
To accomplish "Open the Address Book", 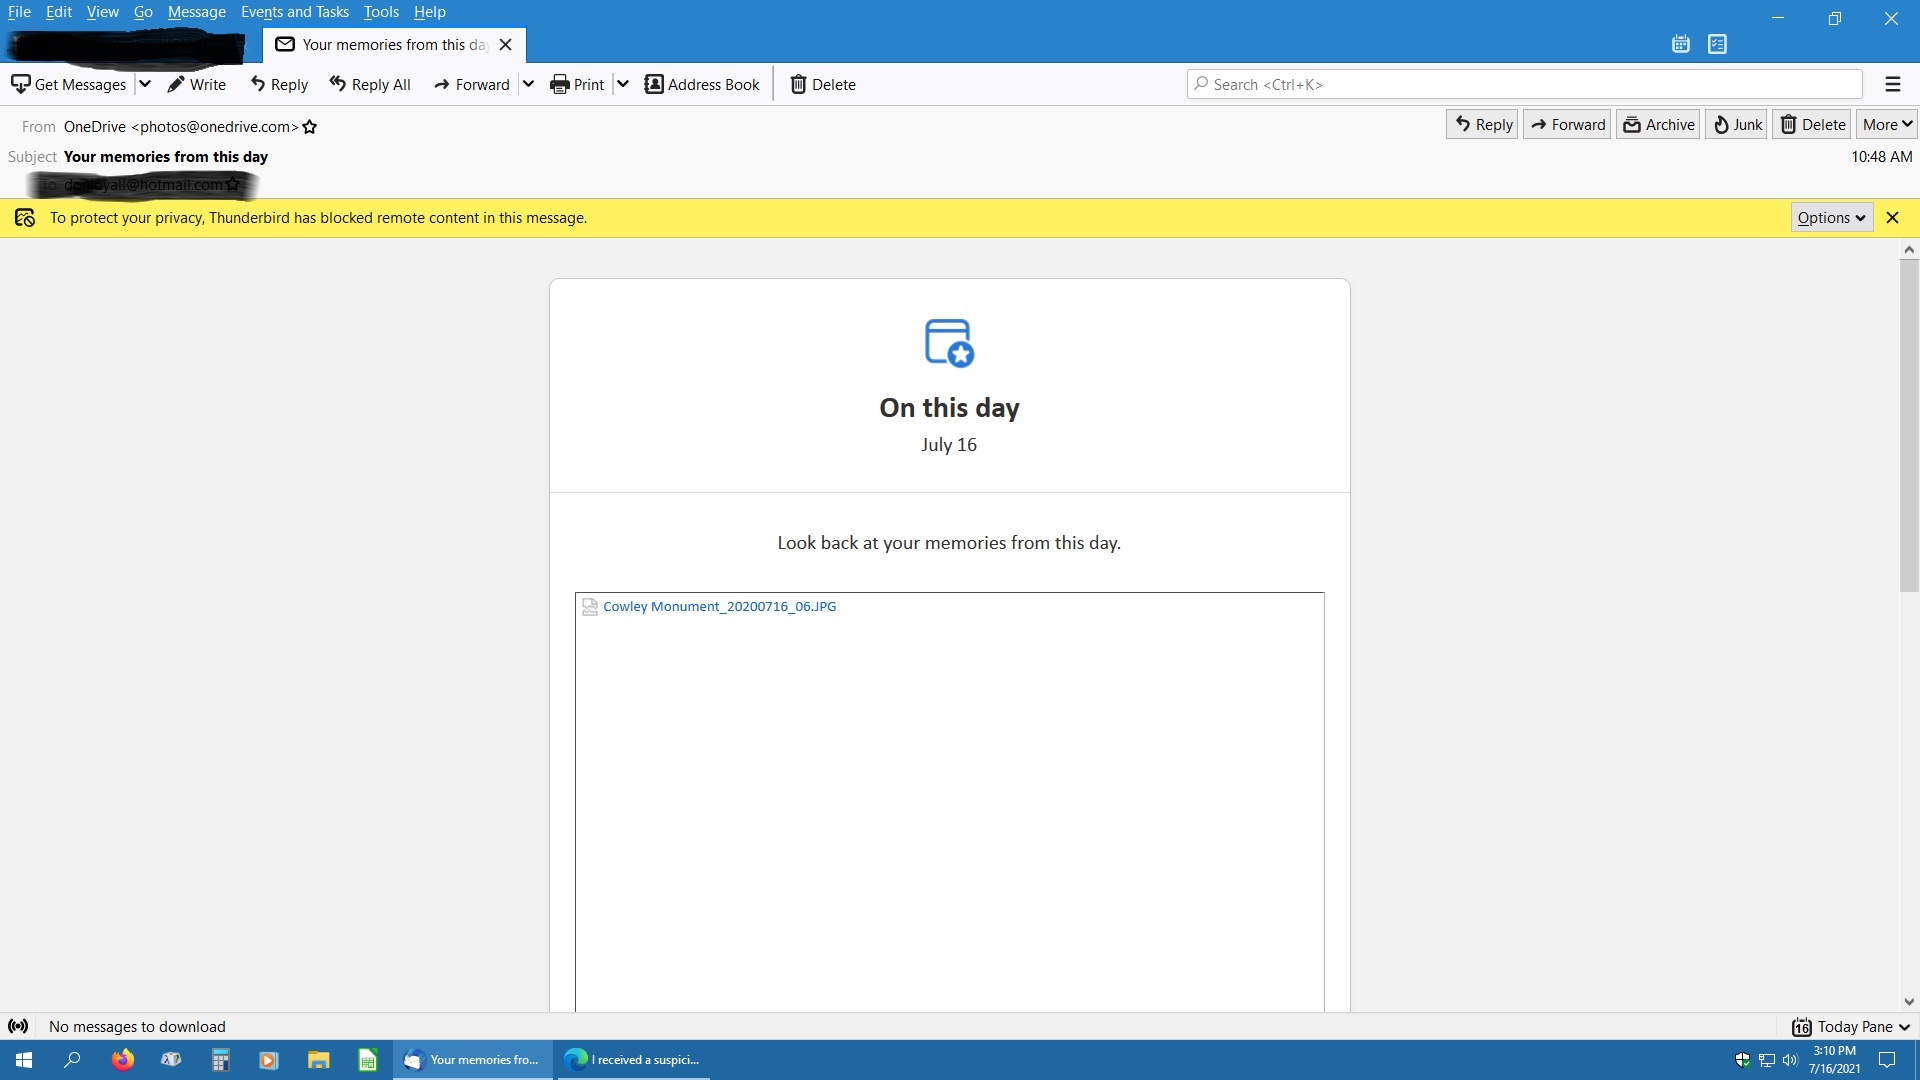I will pos(702,84).
